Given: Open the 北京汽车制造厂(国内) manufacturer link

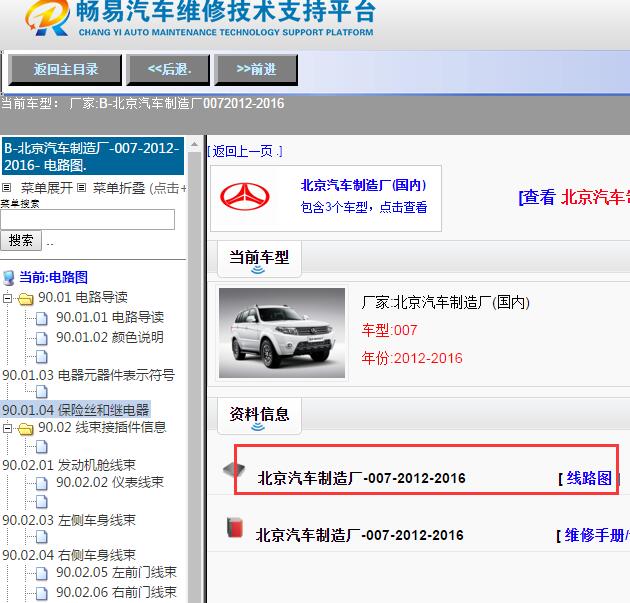Looking at the screenshot, I should pos(364,185).
